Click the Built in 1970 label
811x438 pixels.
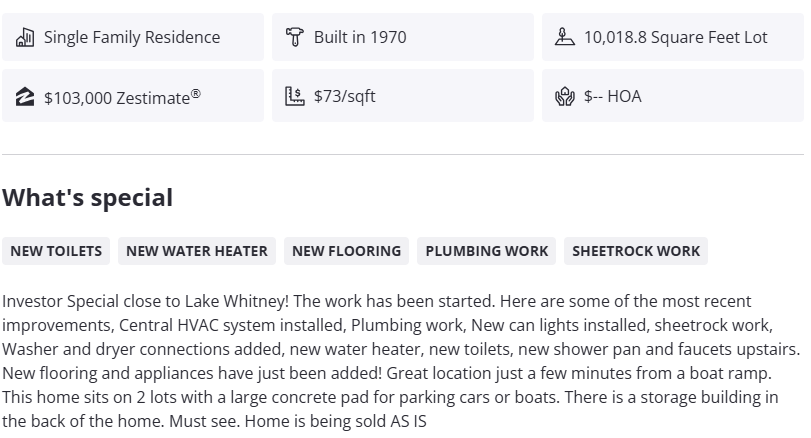[x=360, y=38]
